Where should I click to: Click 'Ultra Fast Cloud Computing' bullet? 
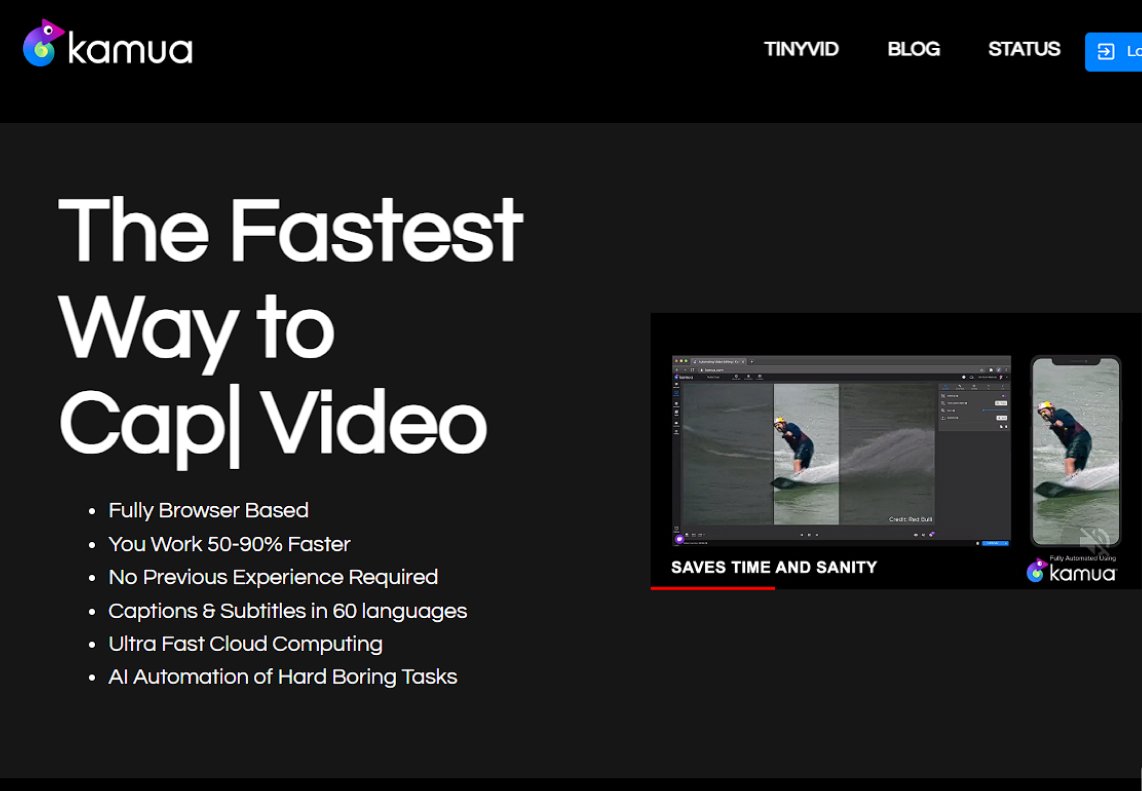pos(245,644)
